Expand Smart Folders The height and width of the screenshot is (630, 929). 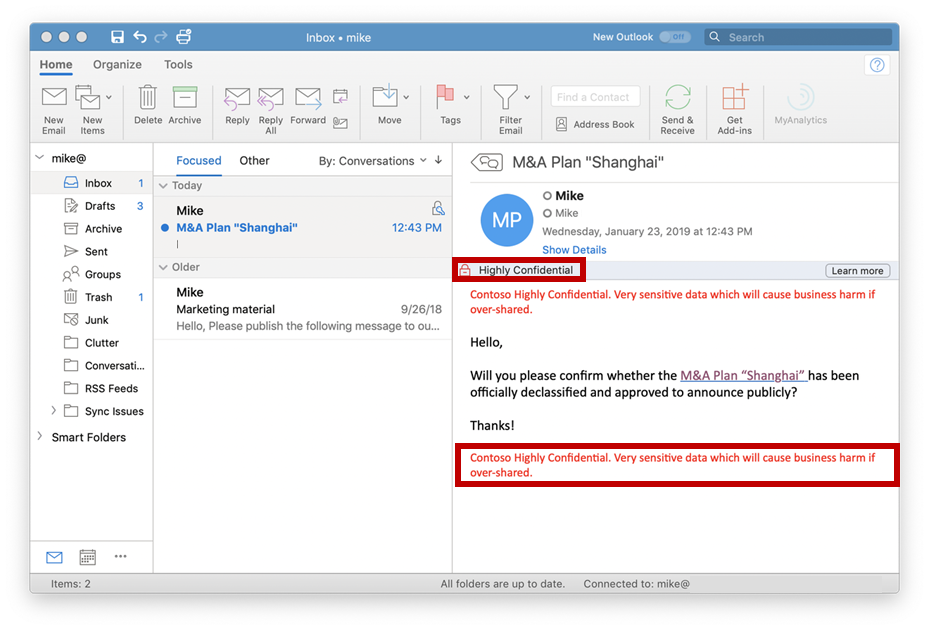40,436
